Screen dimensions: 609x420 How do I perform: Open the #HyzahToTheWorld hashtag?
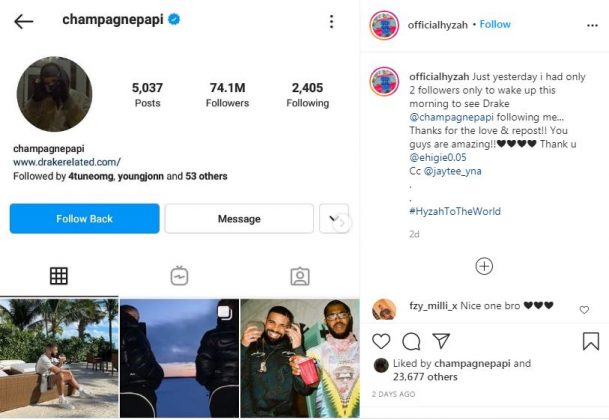455,212
